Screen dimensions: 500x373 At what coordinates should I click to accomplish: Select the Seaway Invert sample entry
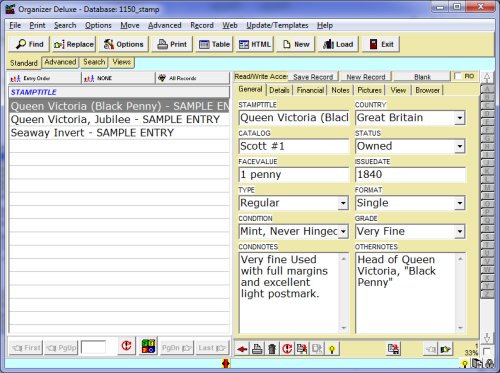119,133
